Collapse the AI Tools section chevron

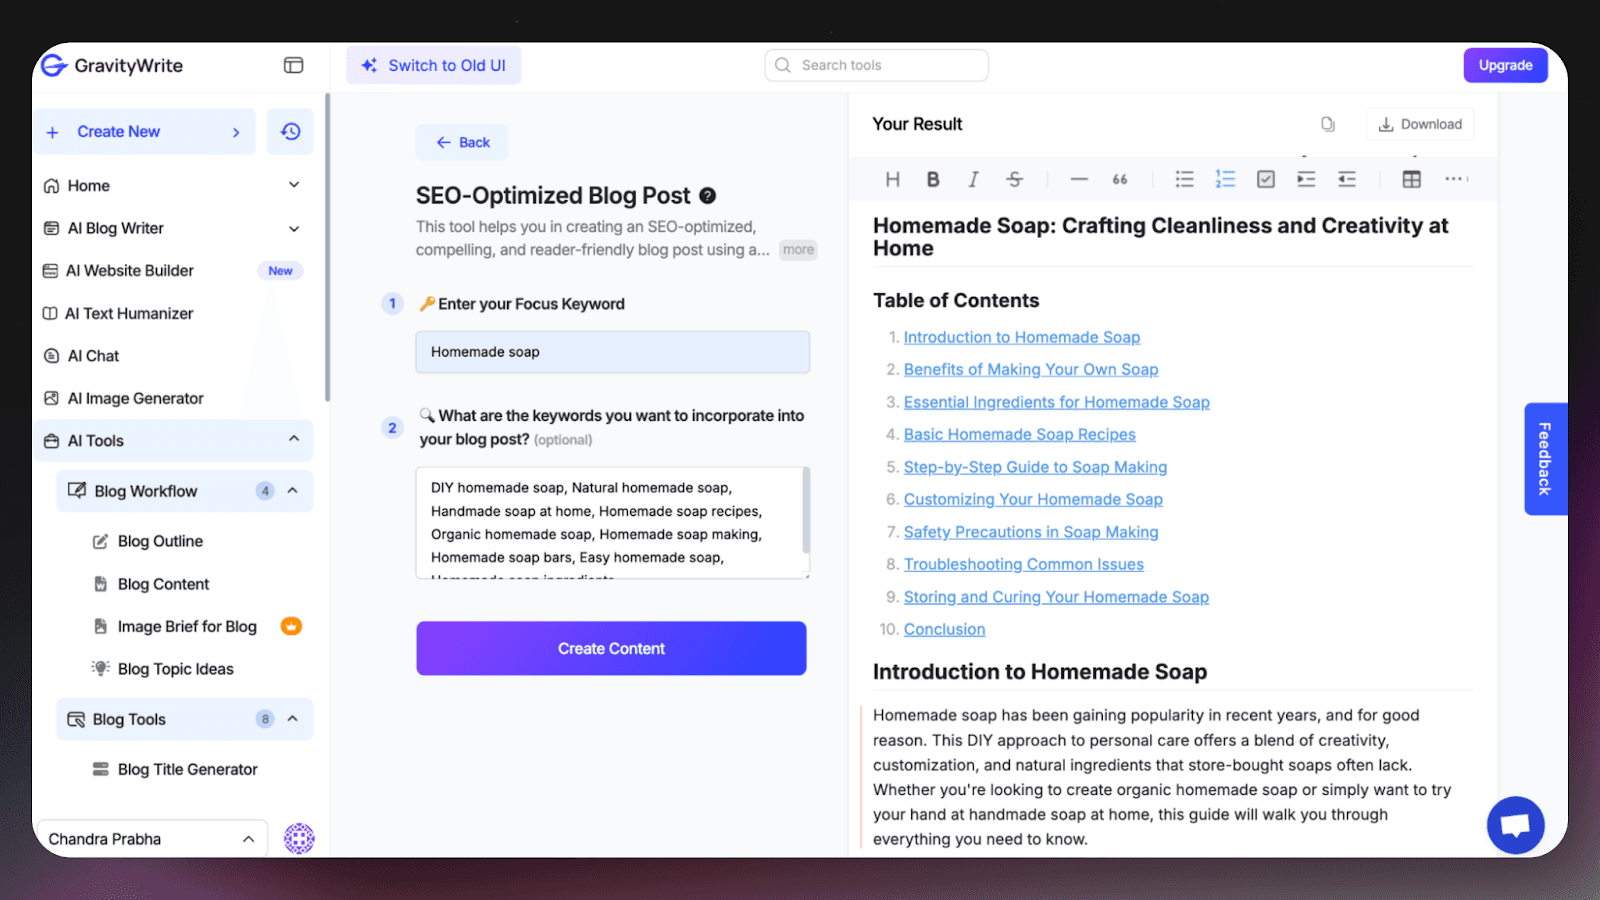[294, 439]
